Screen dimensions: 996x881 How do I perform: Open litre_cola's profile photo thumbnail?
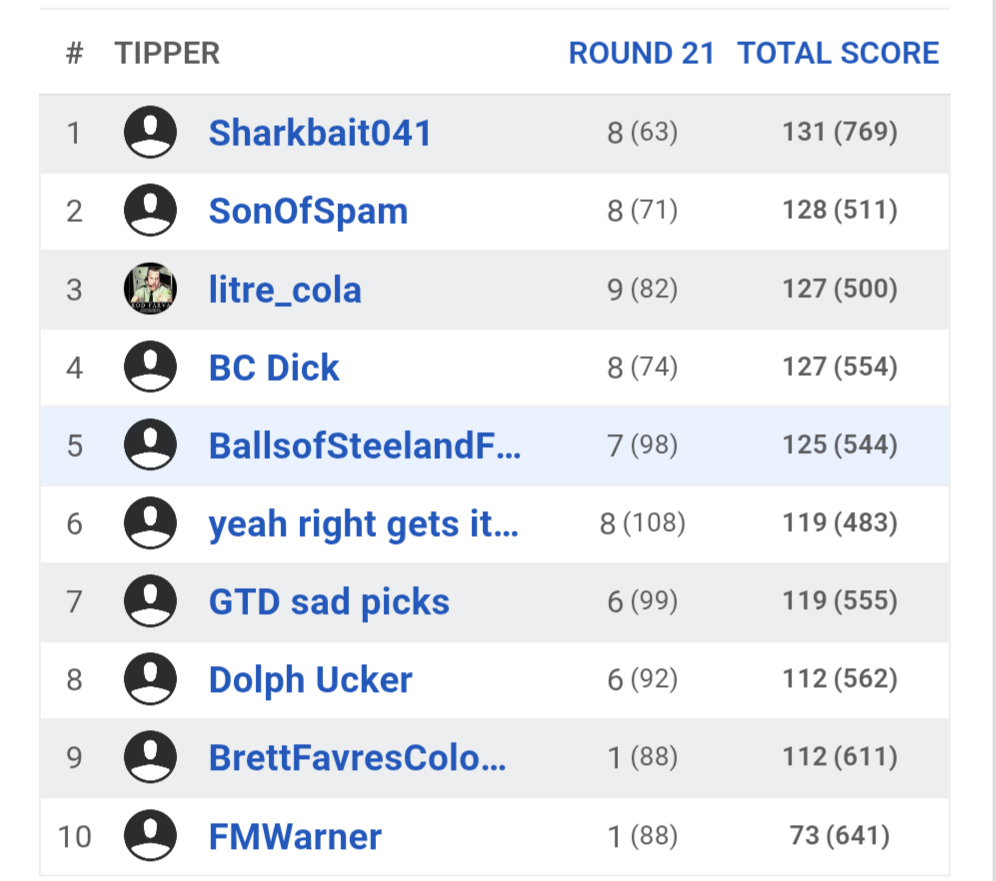point(150,289)
